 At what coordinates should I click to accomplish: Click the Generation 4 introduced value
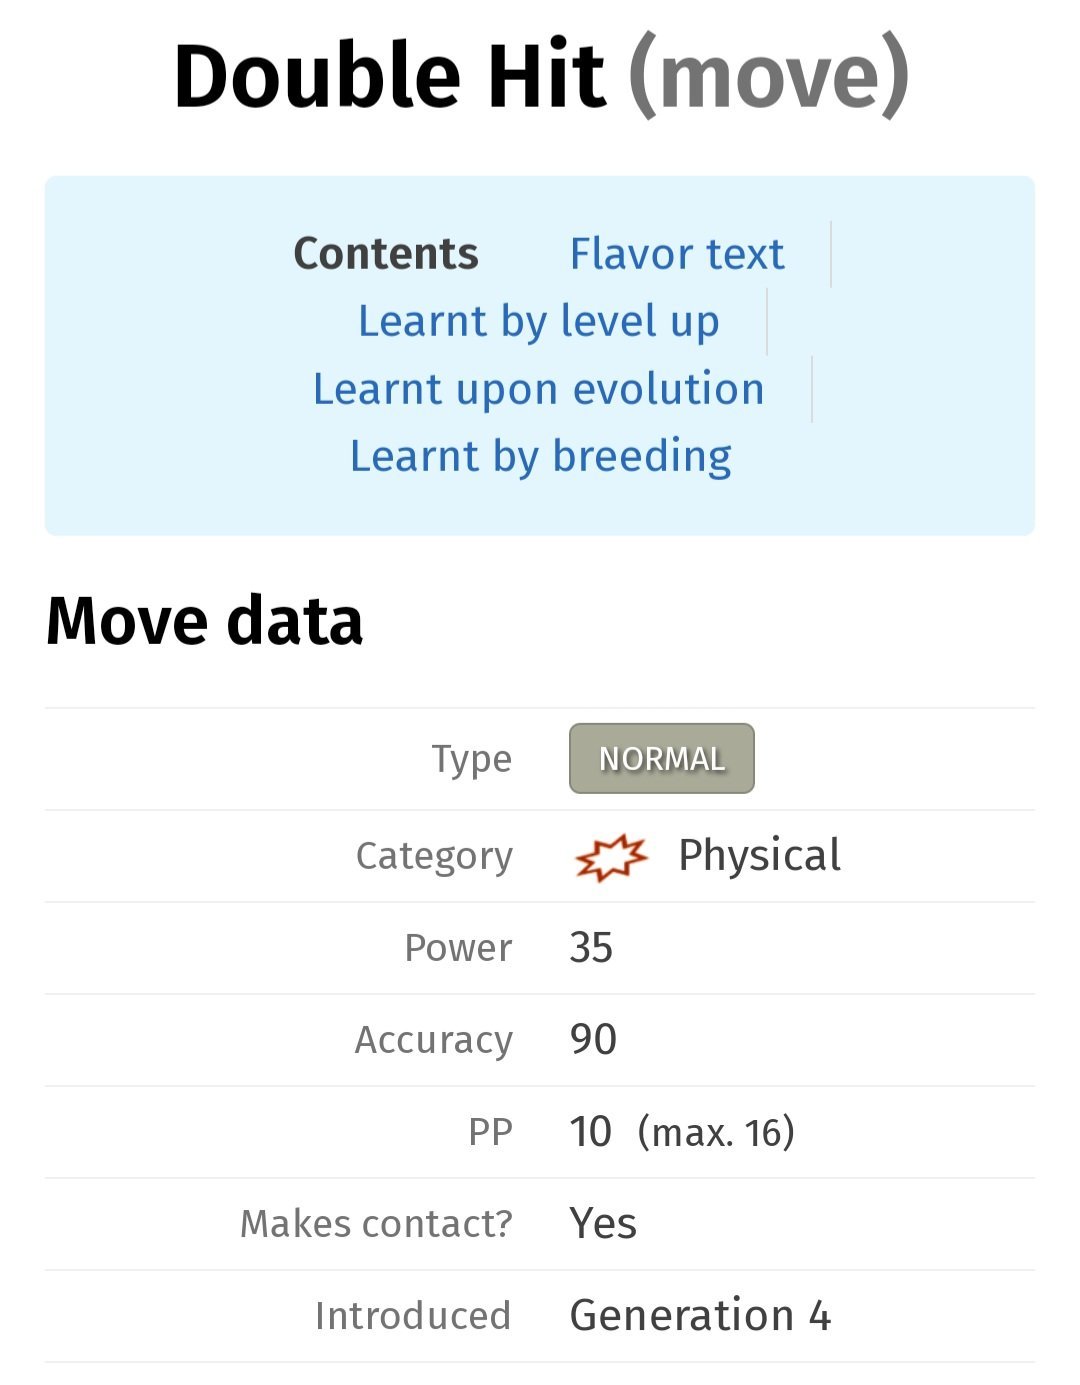pos(700,1316)
